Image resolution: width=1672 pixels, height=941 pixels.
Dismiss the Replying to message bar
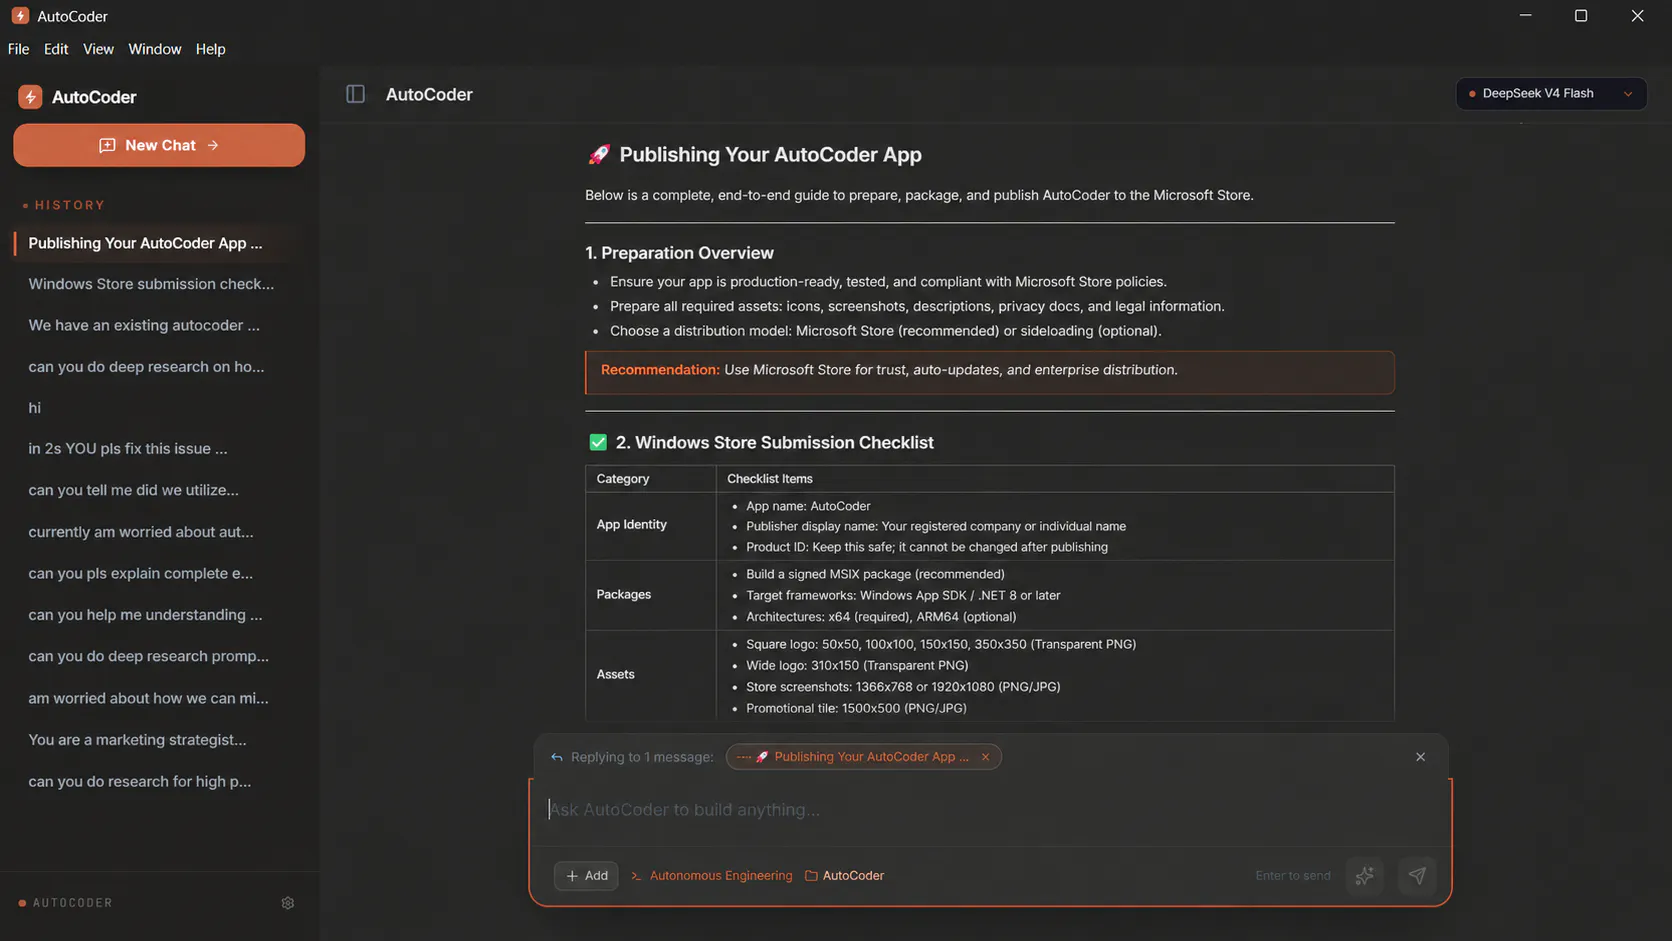pos(1420,757)
